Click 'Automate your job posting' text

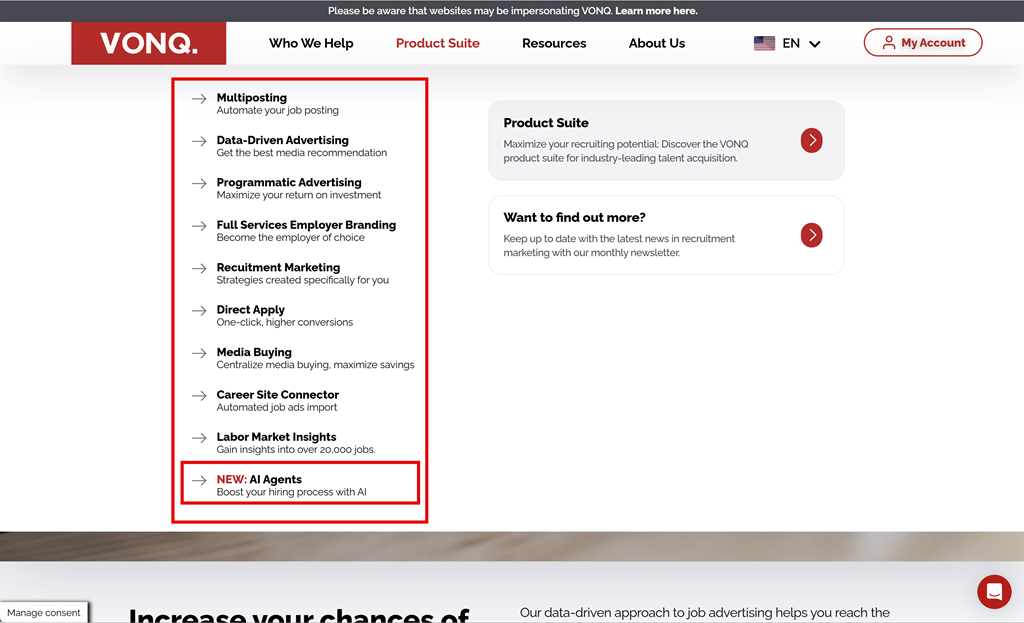(278, 110)
